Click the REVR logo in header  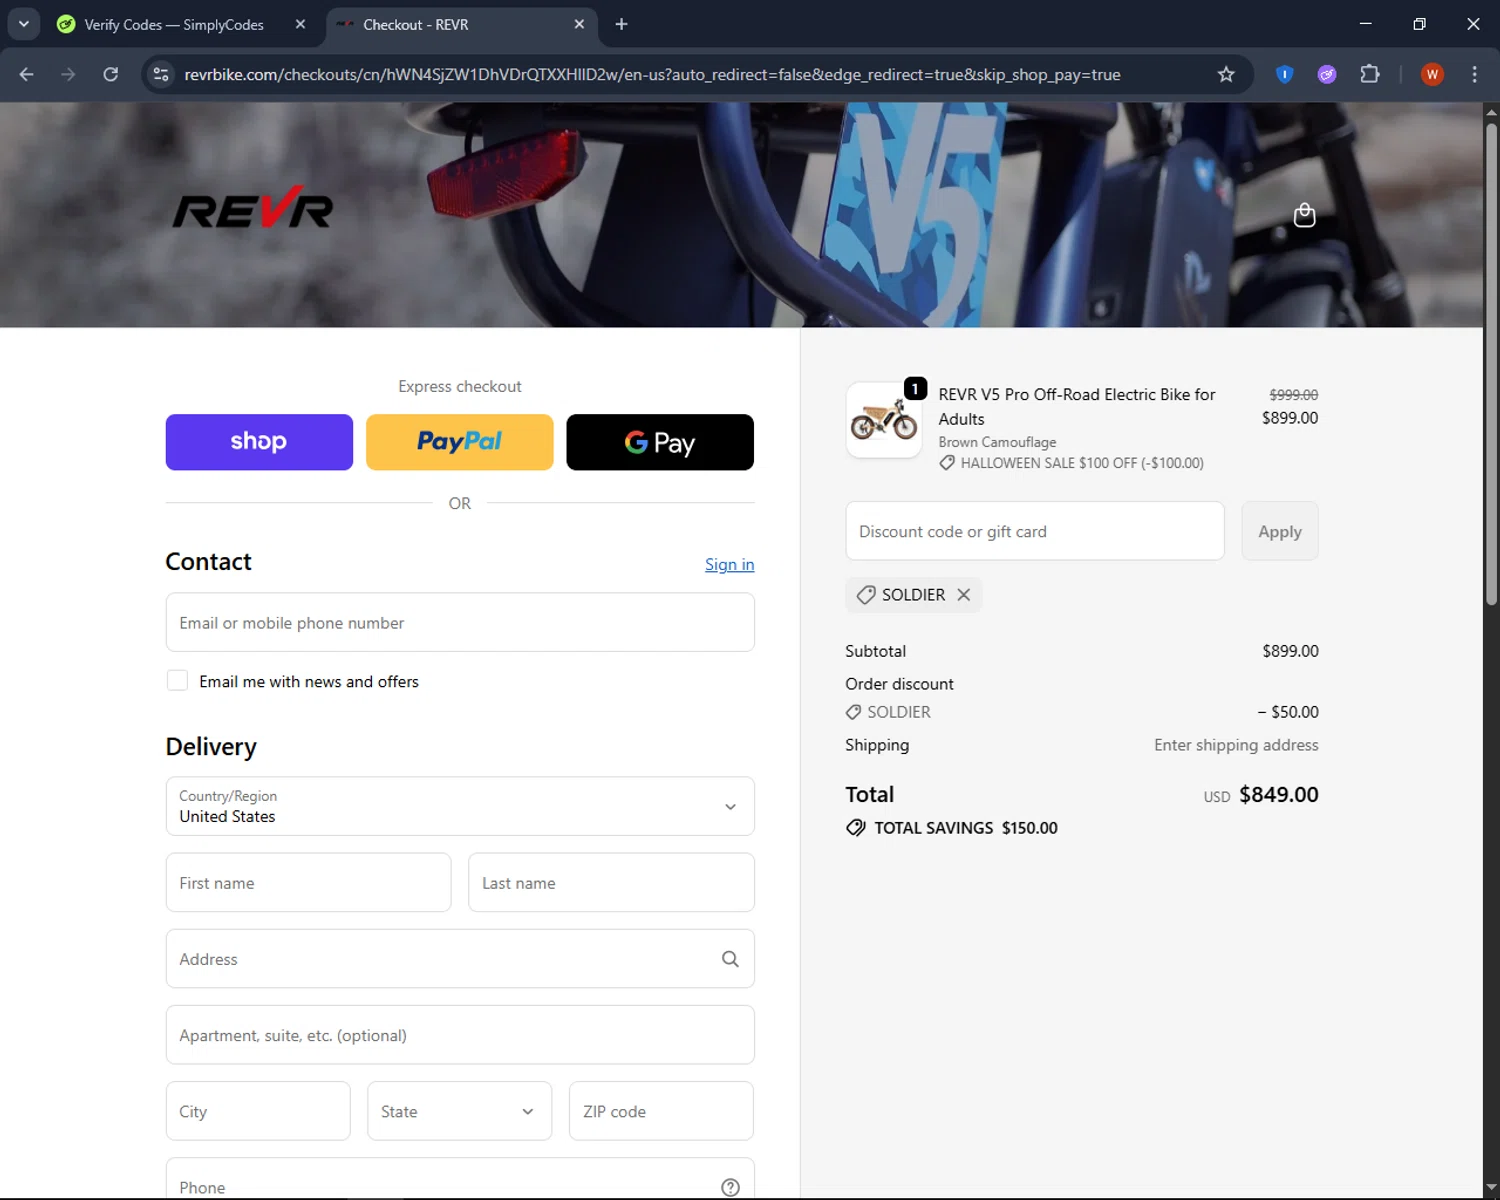(253, 207)
